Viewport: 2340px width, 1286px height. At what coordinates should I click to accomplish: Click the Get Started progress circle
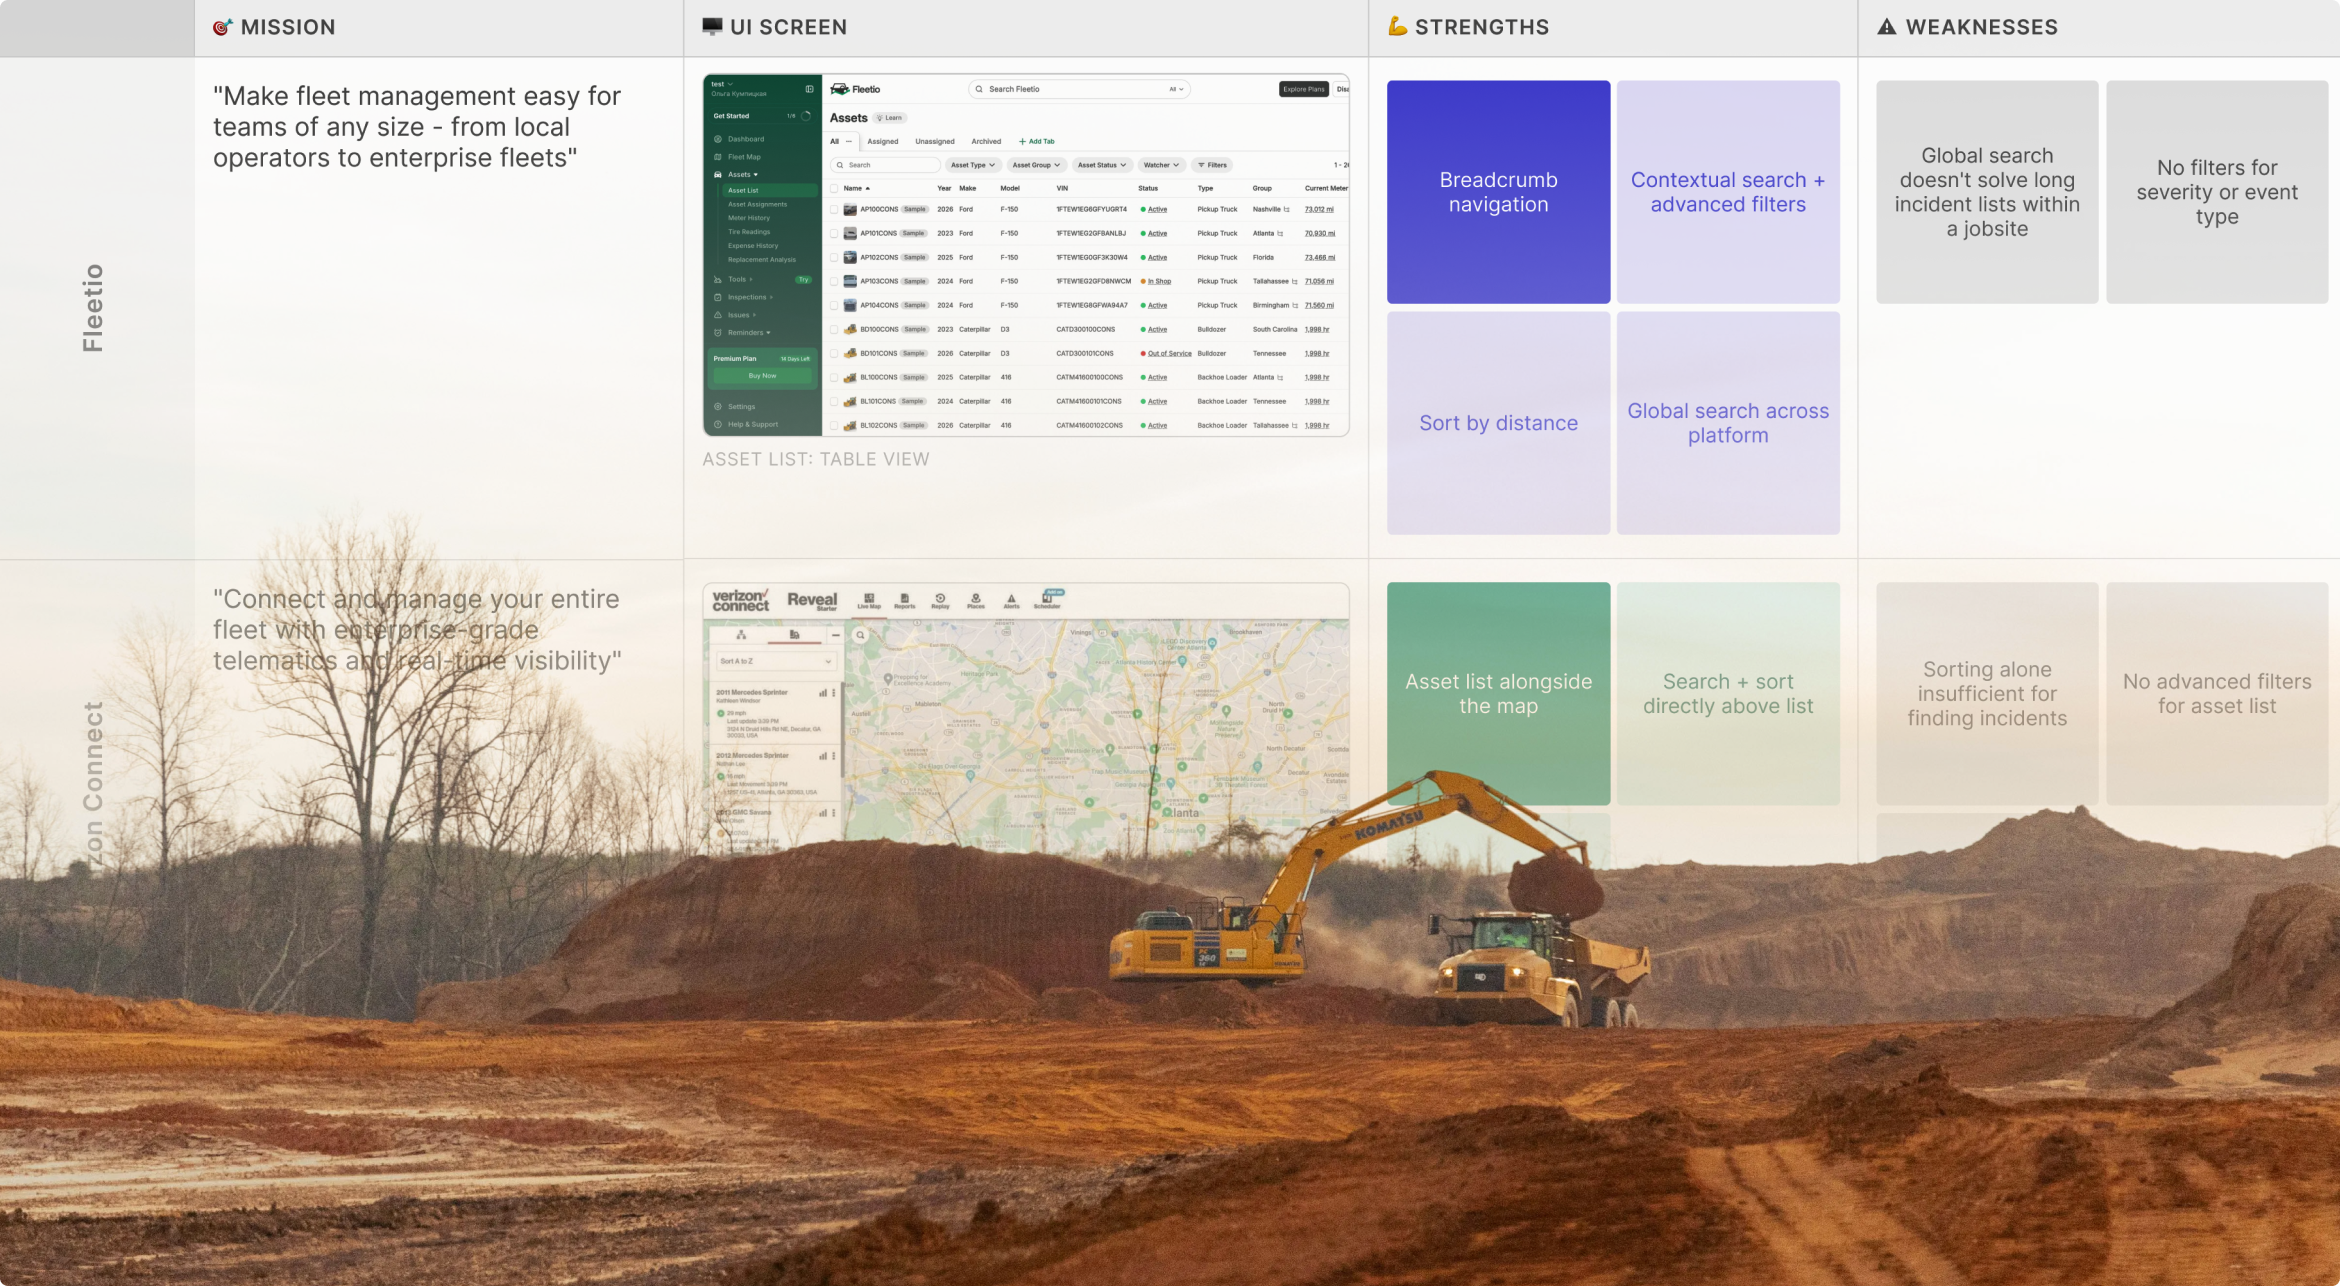806,116
